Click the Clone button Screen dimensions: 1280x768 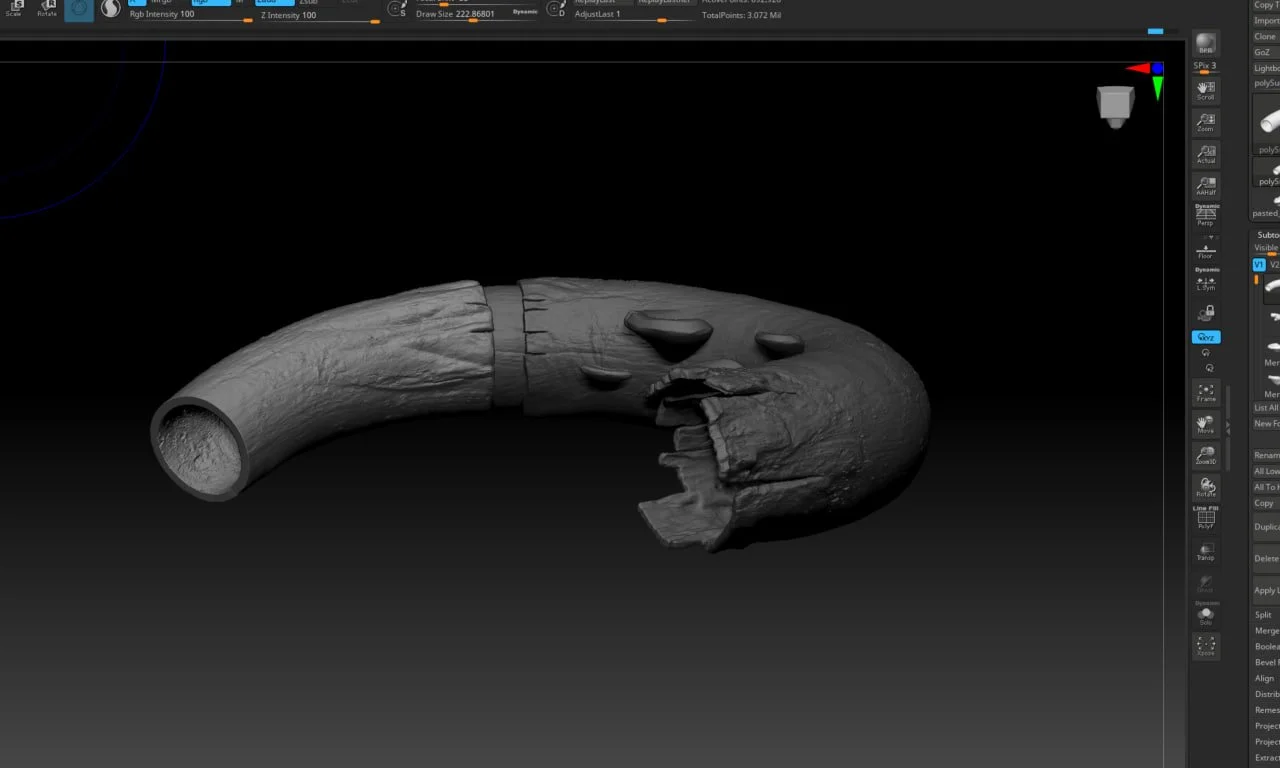click(x=1266, y=36)
